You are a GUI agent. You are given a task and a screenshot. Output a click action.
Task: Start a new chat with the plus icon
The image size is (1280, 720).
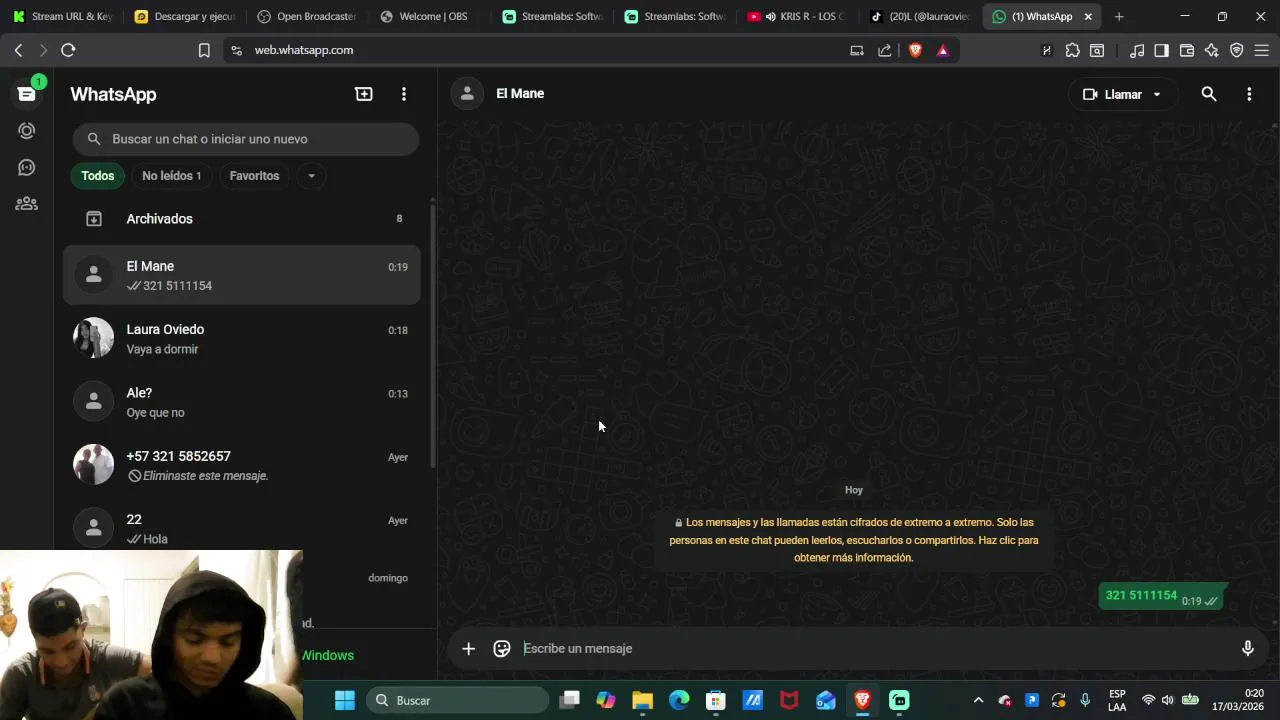pos(364,94)
